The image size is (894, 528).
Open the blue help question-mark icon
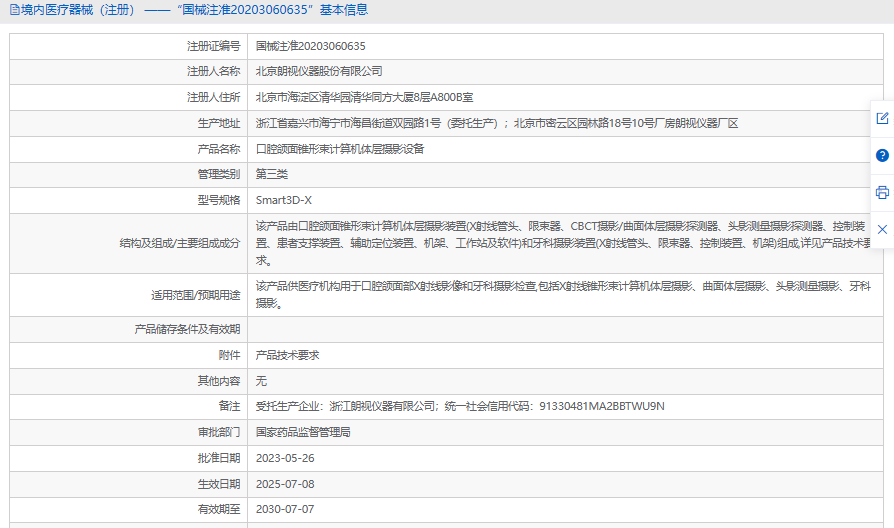882,155
